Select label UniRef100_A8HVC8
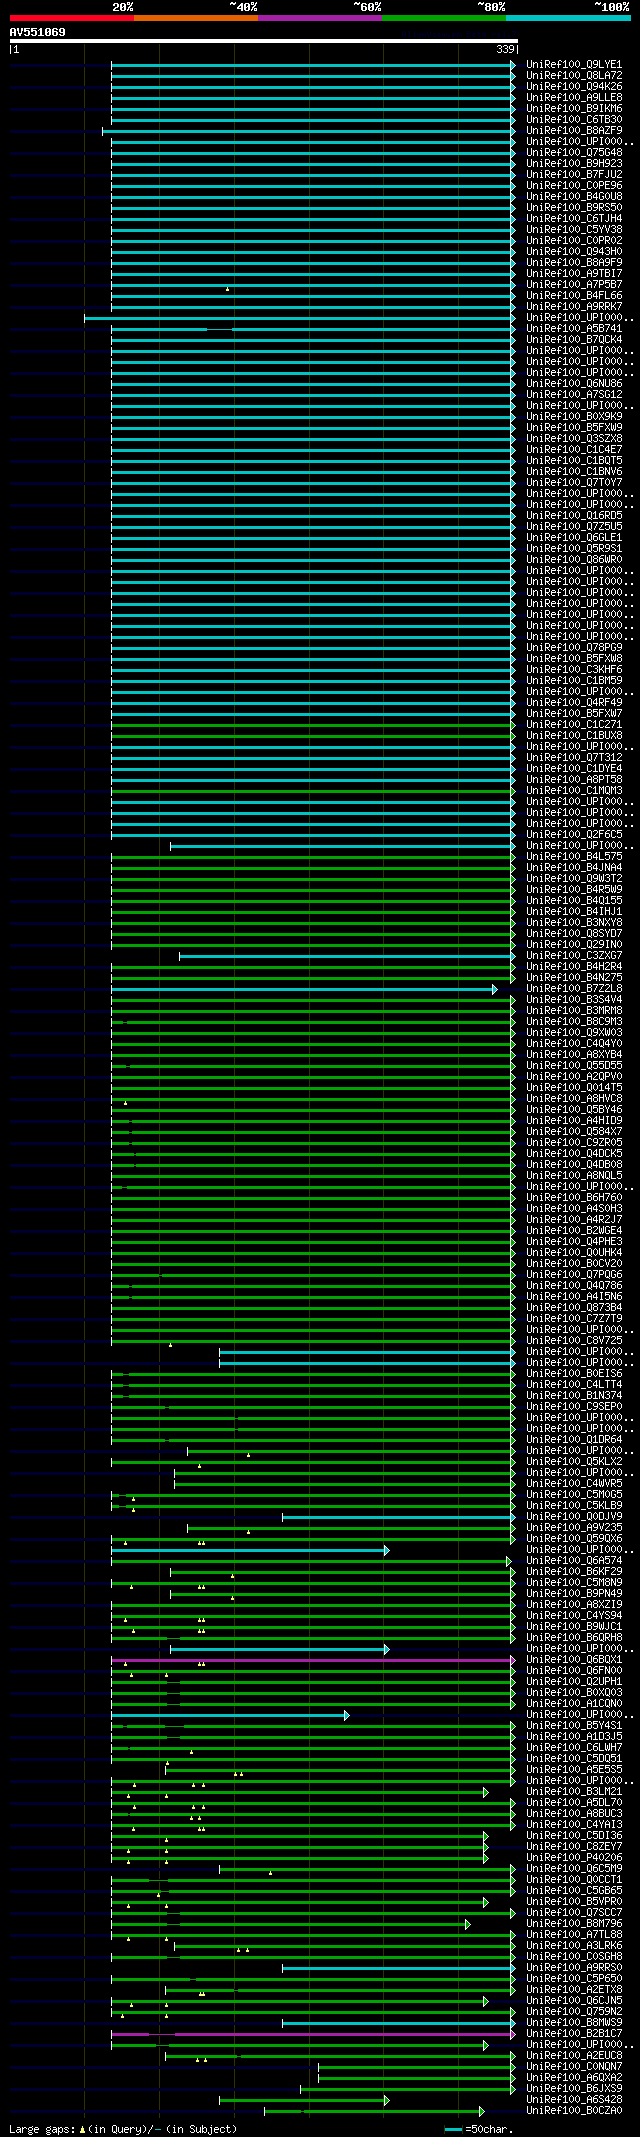This screenshot has width=640, height=2137. pyautogui.click(x=574, y=1099)
